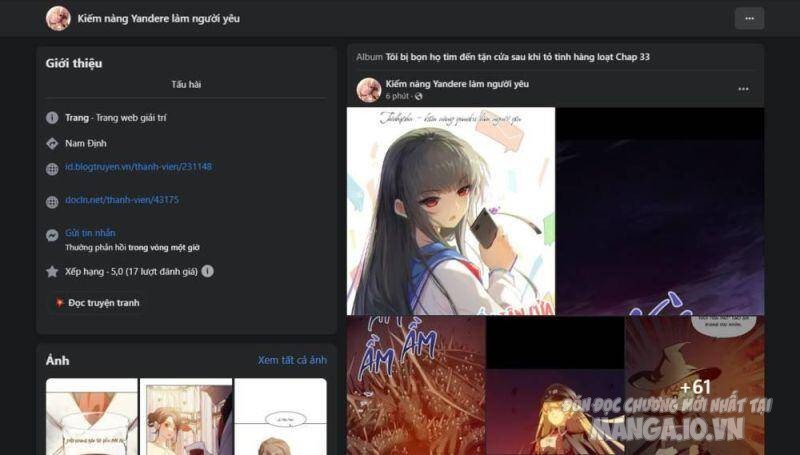Open the +61 more photos thumbnail
This screenshot has height=455, width=800.
695,385
